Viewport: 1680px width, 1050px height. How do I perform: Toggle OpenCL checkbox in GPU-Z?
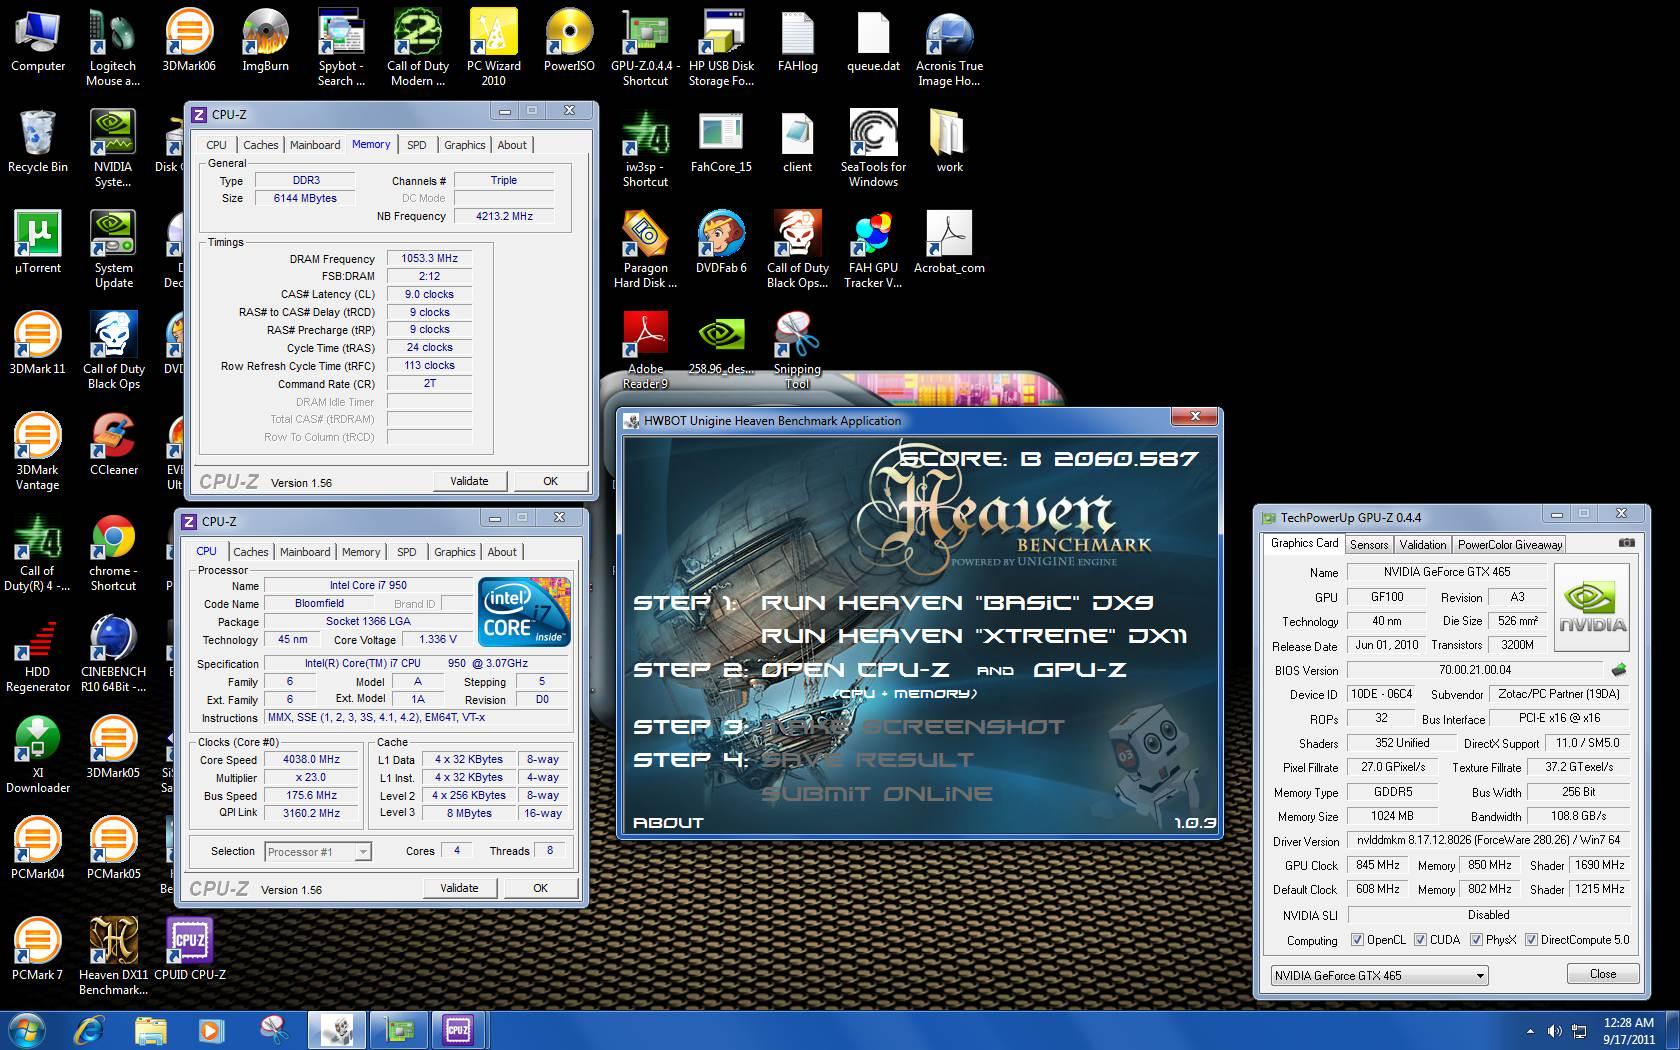point(1357,940)
